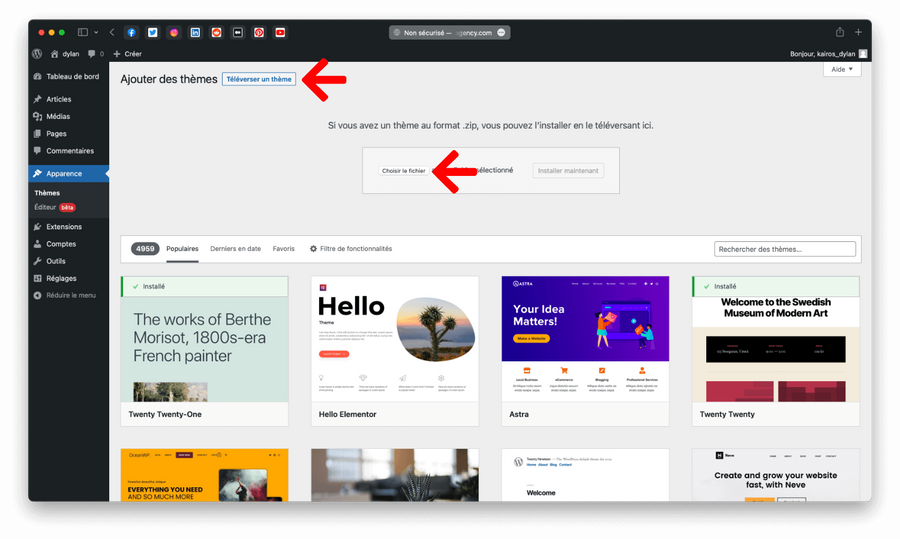Click Téléverser un thème button

[259, 79]
